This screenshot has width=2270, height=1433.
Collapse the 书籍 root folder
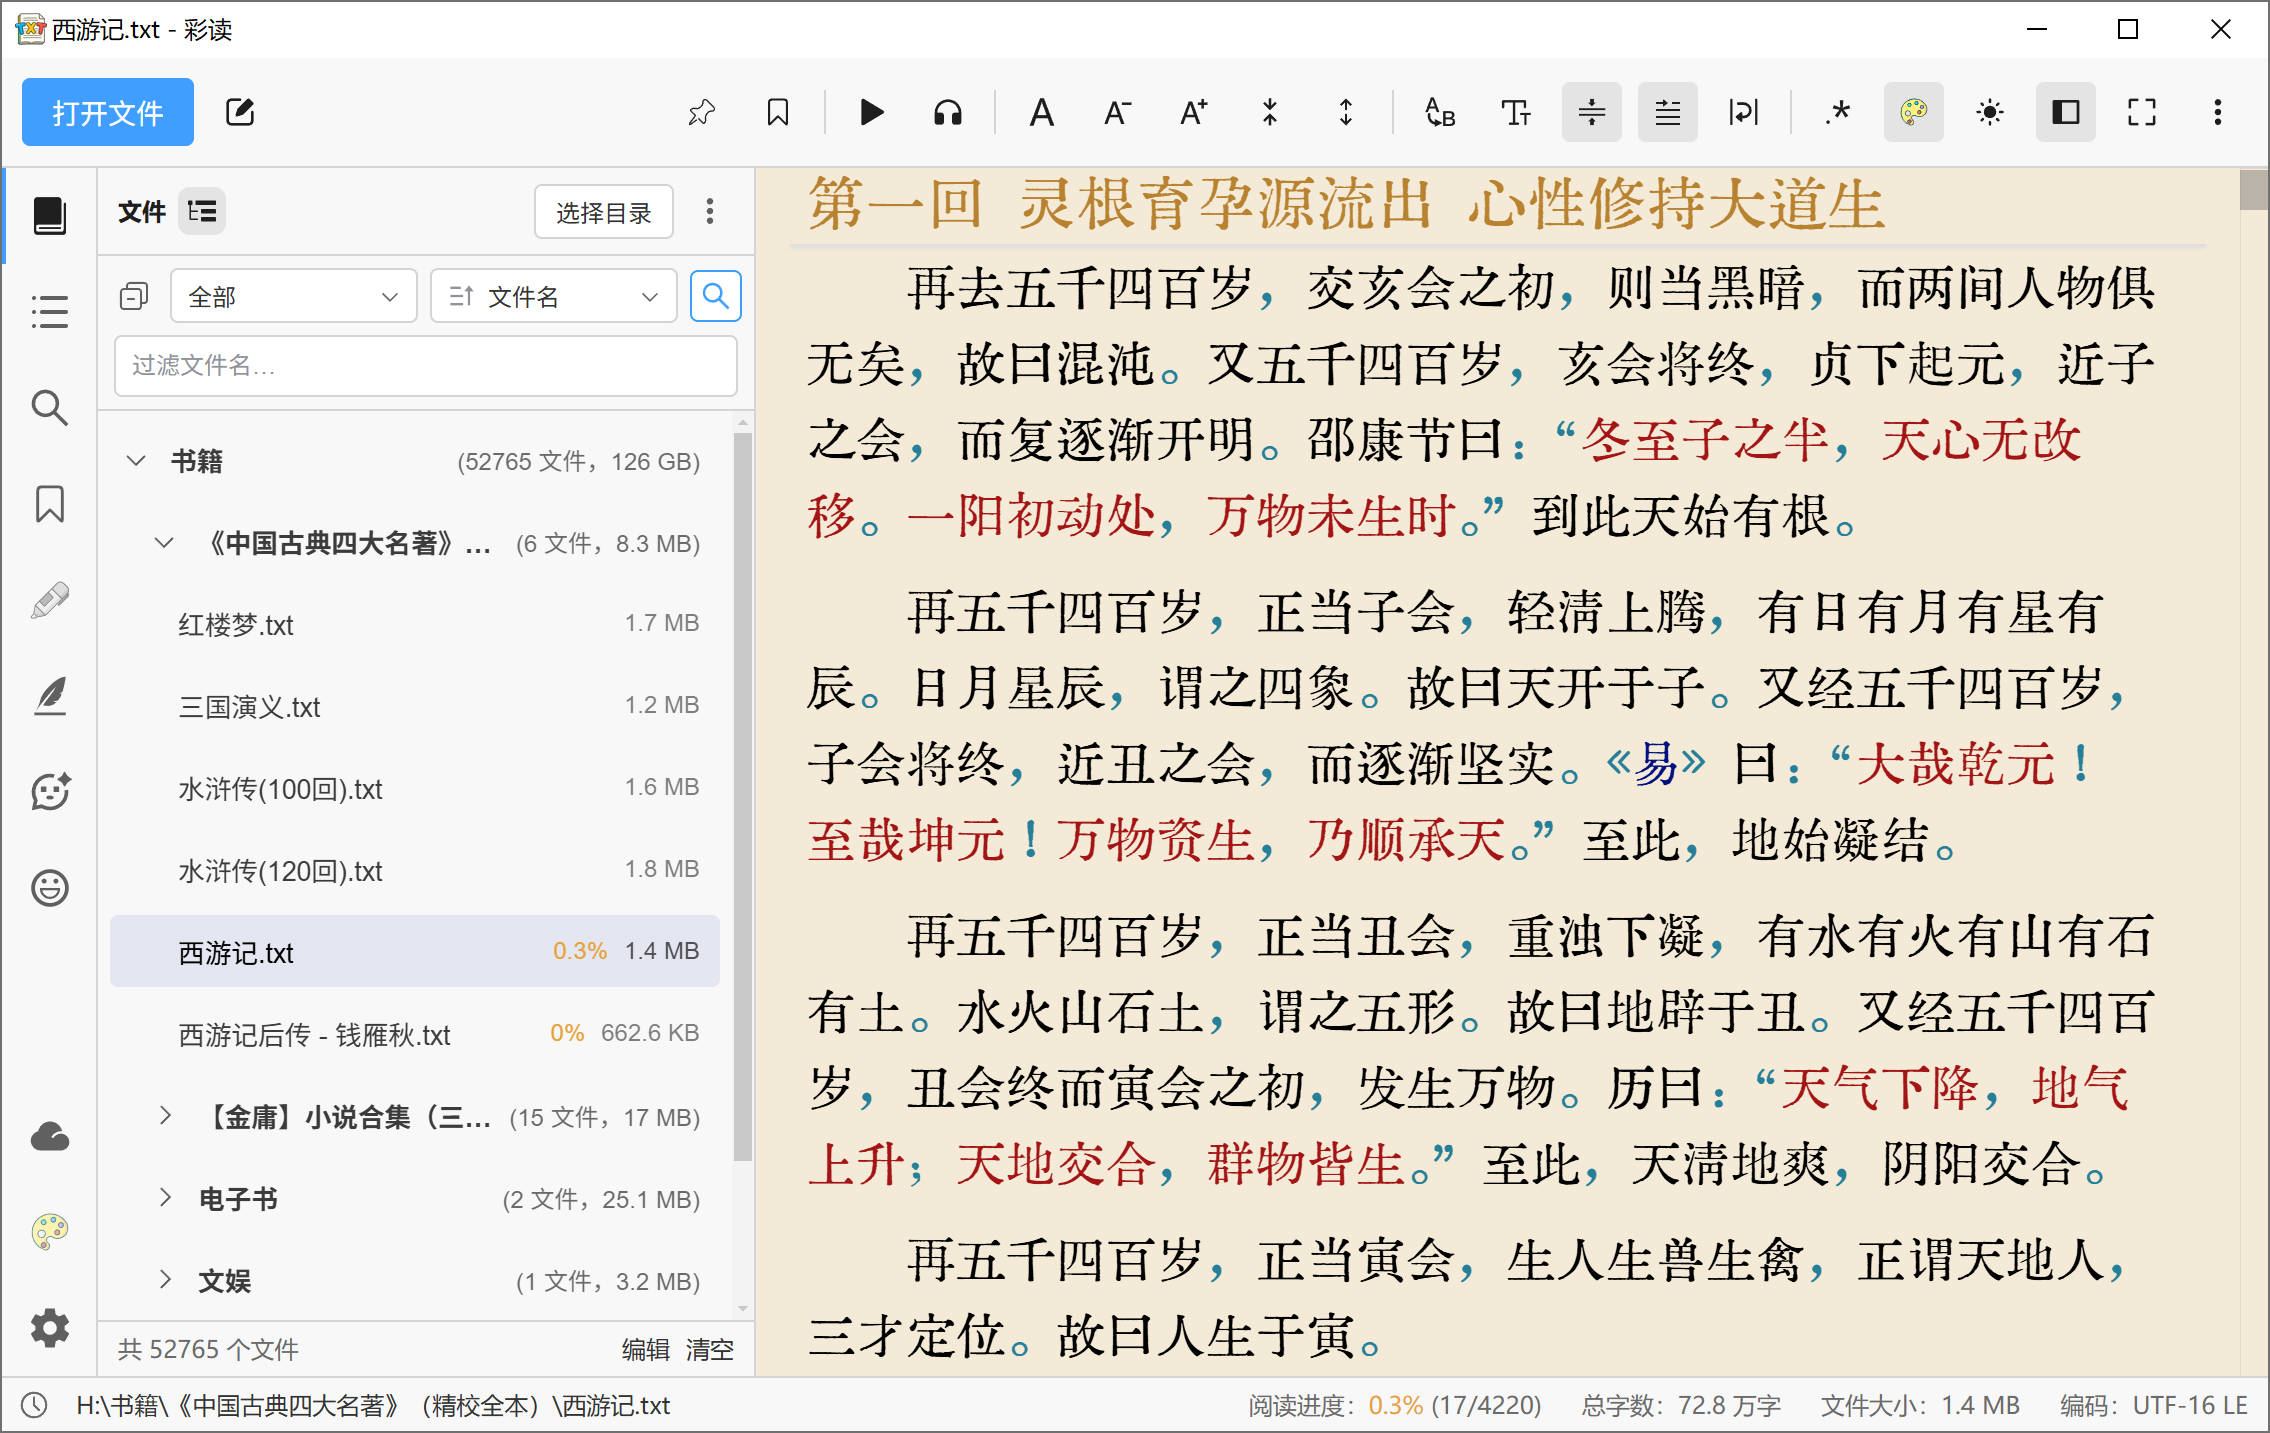pos(136,461)
